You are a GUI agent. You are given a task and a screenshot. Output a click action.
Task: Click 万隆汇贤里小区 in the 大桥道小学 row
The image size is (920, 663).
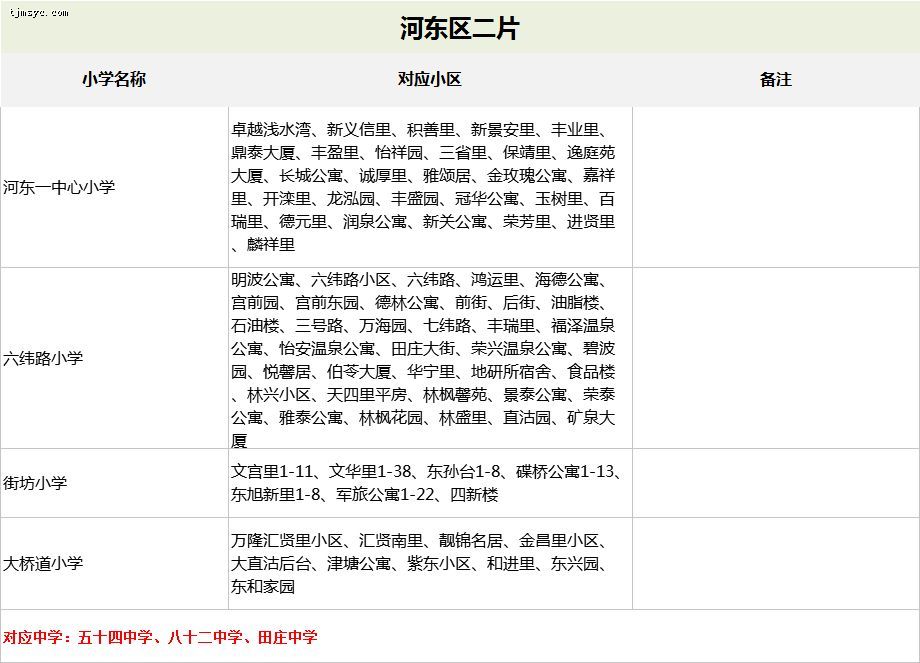287,541
